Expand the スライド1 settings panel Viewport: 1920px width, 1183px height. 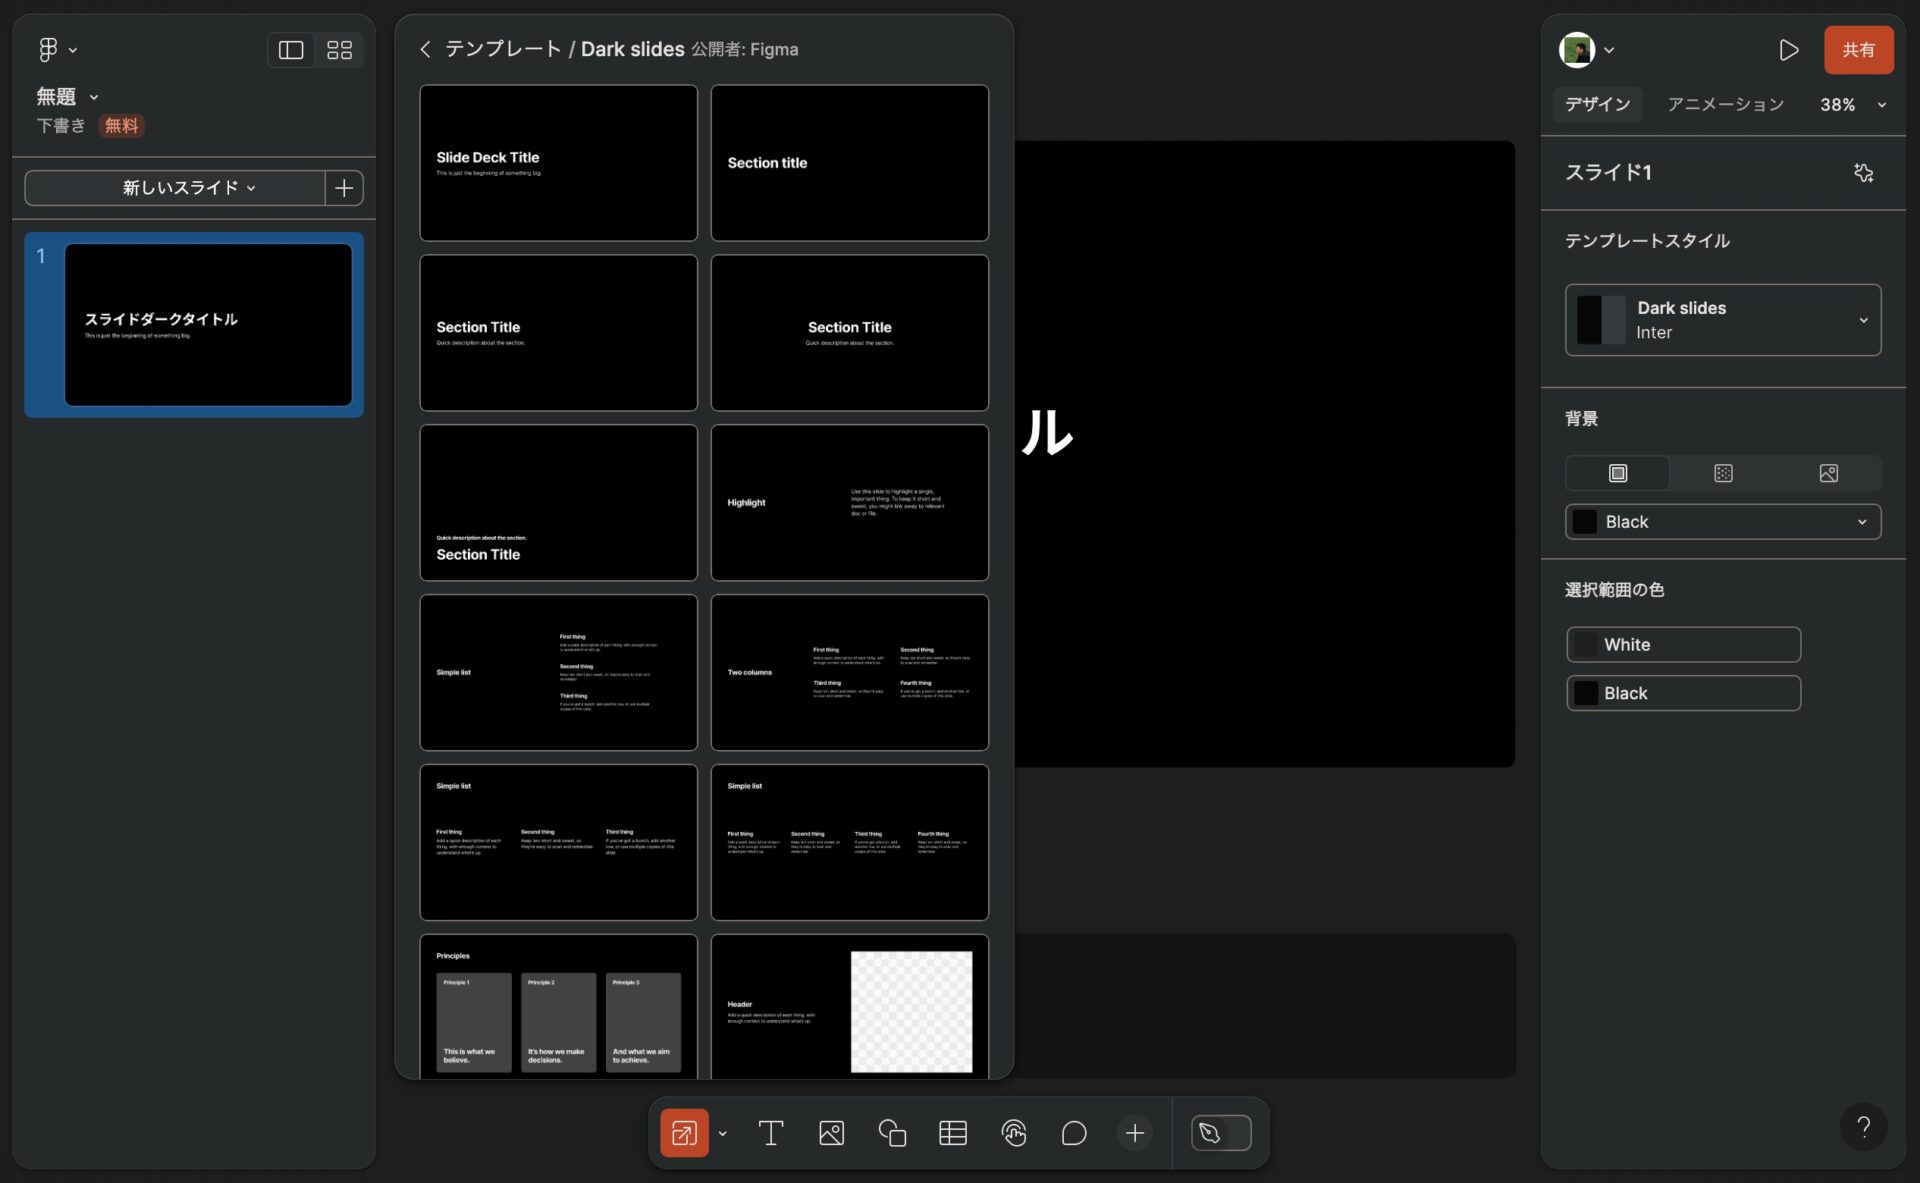coord(1865,171)
